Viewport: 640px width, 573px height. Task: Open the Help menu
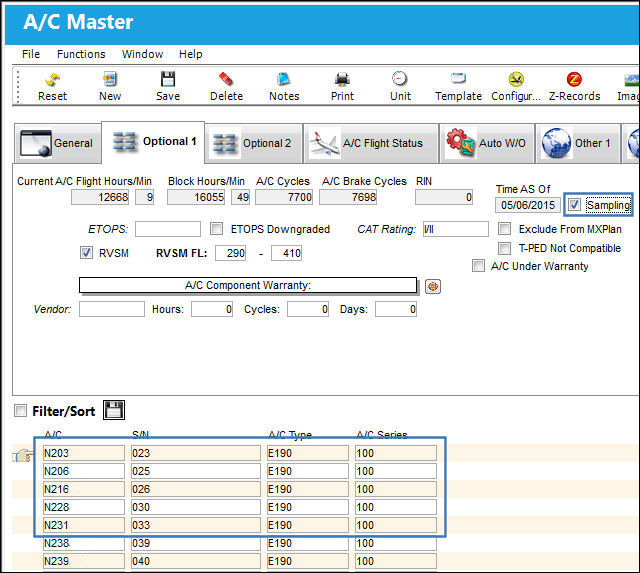[x=191, y=54]
